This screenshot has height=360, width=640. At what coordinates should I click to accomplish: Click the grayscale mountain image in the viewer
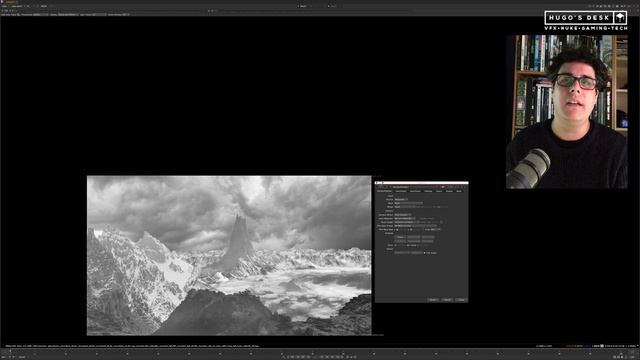click(229, 256)
